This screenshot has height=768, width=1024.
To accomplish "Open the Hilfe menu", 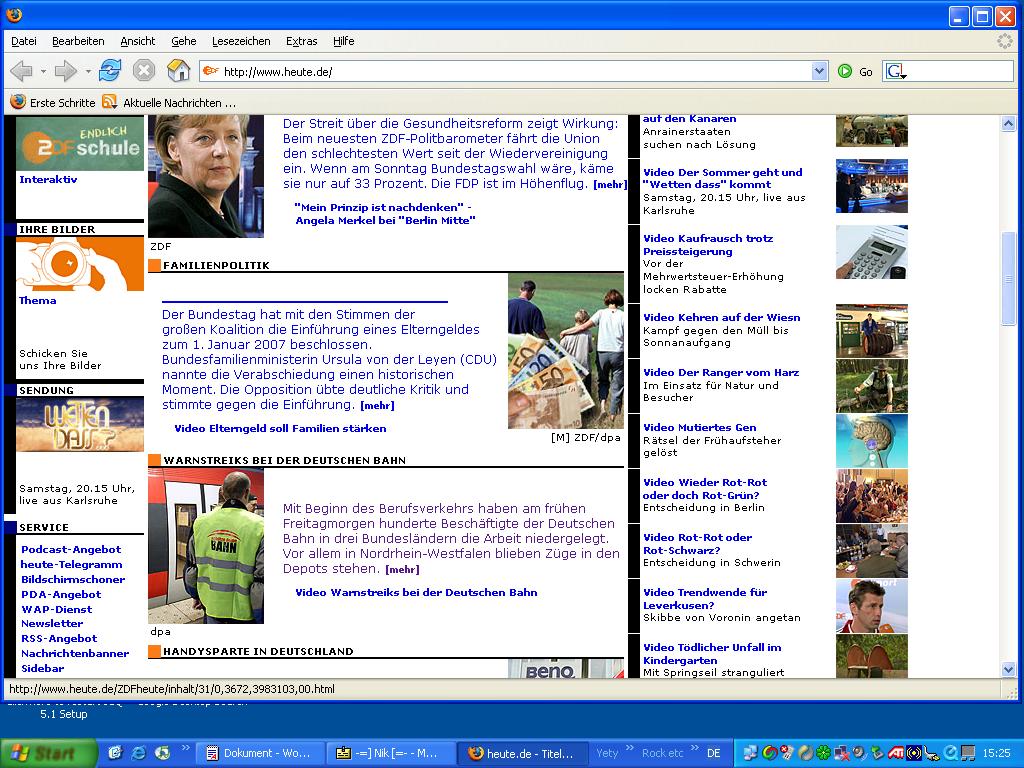I will tap(344, 41).
